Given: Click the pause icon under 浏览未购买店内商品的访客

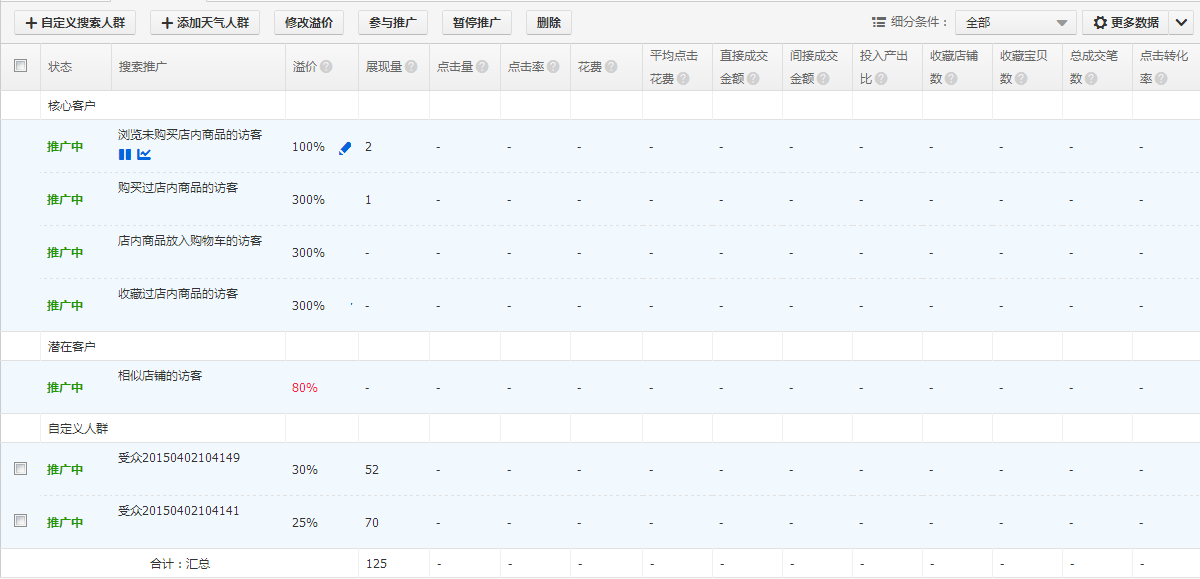Looking at the screenshot, I should 125,154.
